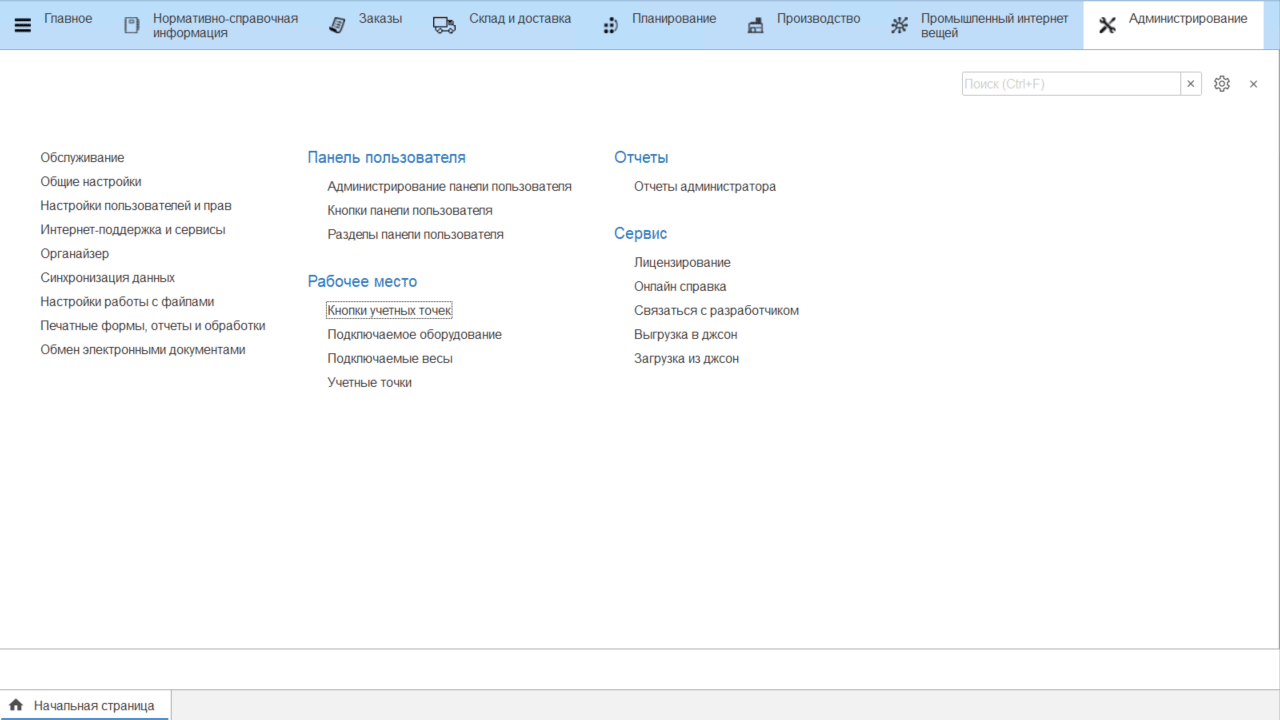Open Подключаемое оборудование settings
Viewport: 1280px width, 720px height.
[x=414, y=334]
